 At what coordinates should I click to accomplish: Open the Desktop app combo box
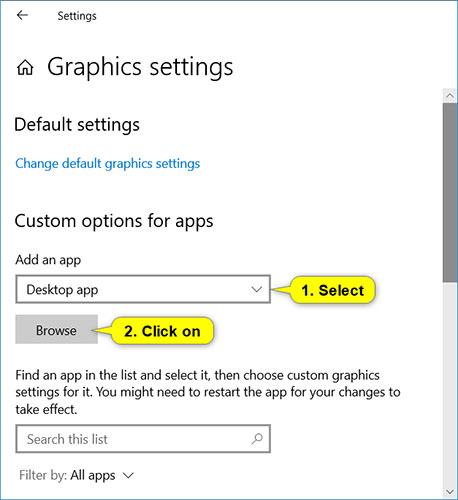143,289
